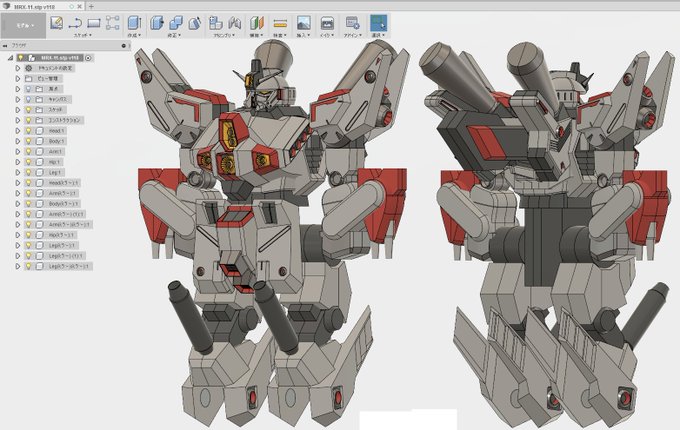This screenshot has width=680, height=430.
Task: Click the Extrude (作成) tool icon
Action: (x=134, y=23)
